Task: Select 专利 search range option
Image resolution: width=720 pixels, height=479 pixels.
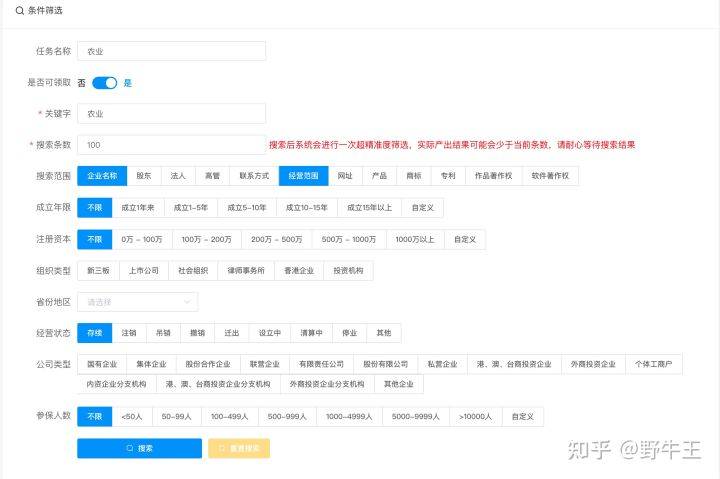Action: [x=448, y=176]
